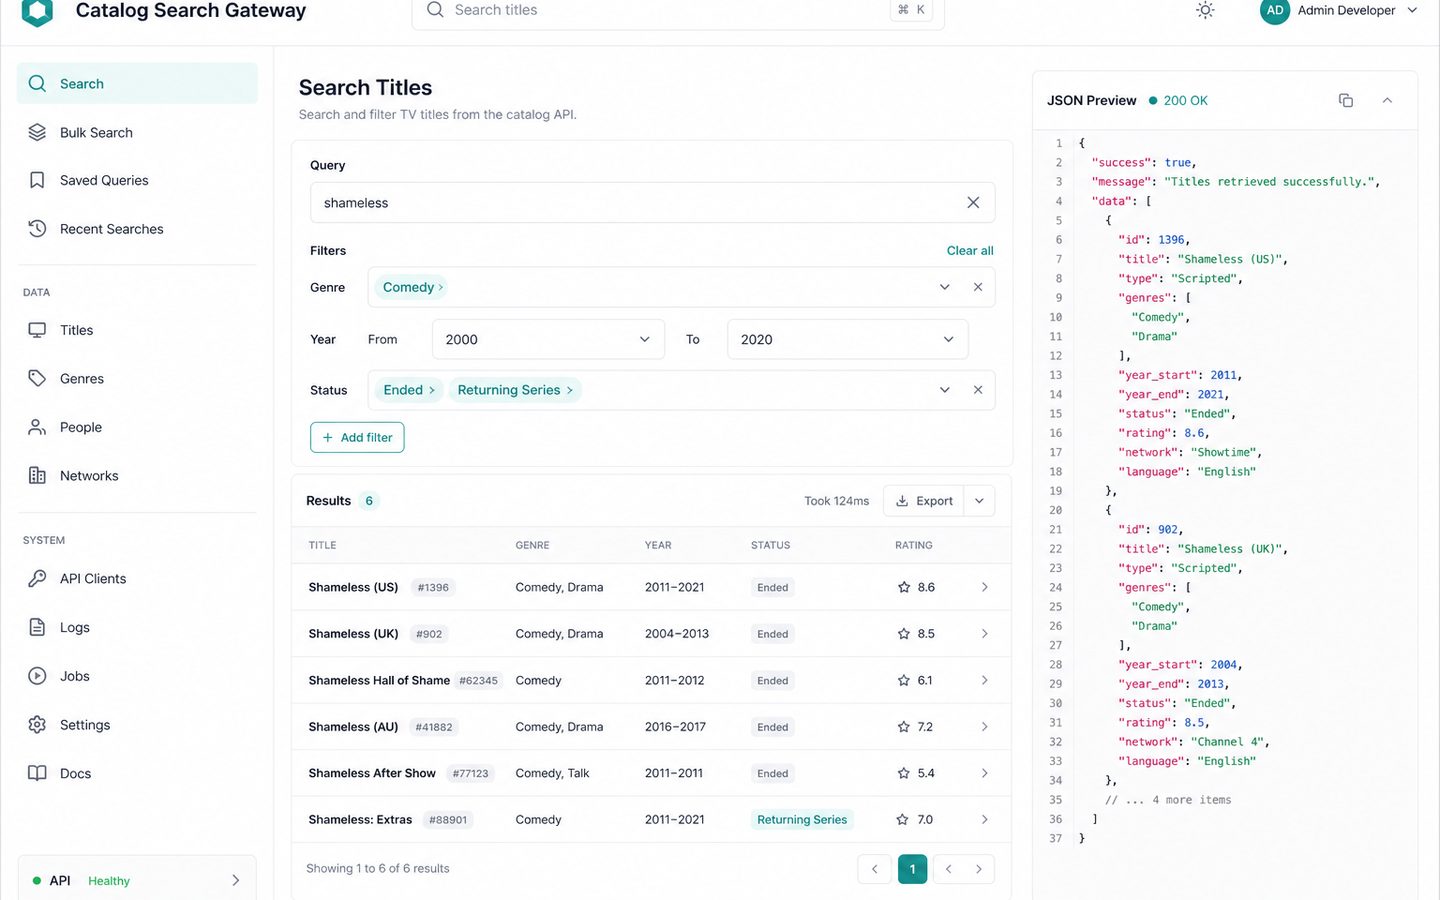Open Shameless: Extras row chevron
This screenshot has height=900, width=1440.
coord(984,819)
